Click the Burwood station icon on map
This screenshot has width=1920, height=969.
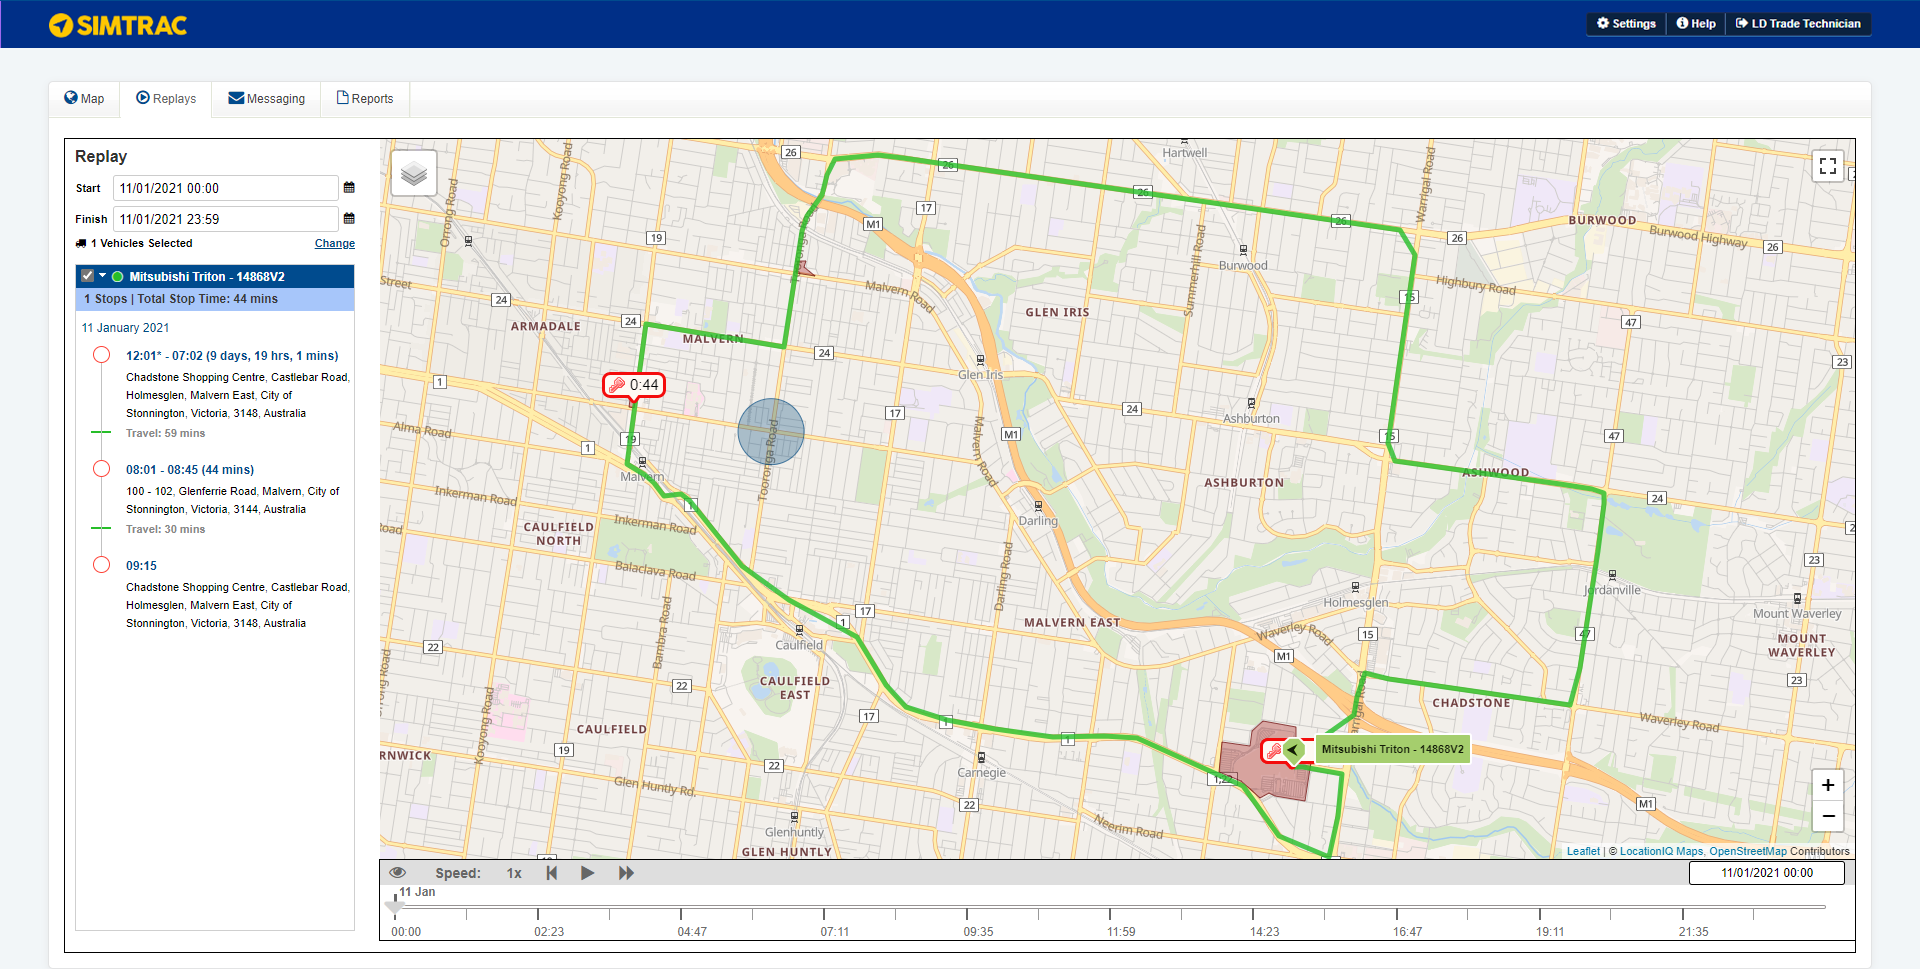(x=1243, y=250)
